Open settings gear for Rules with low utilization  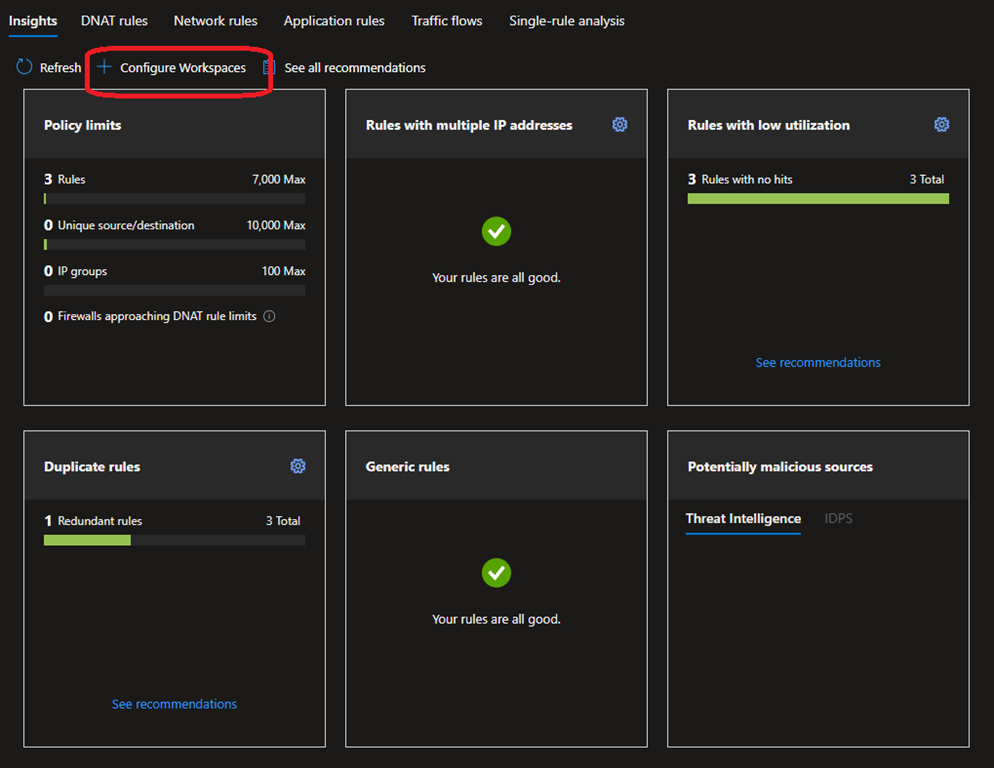point(941,125)
